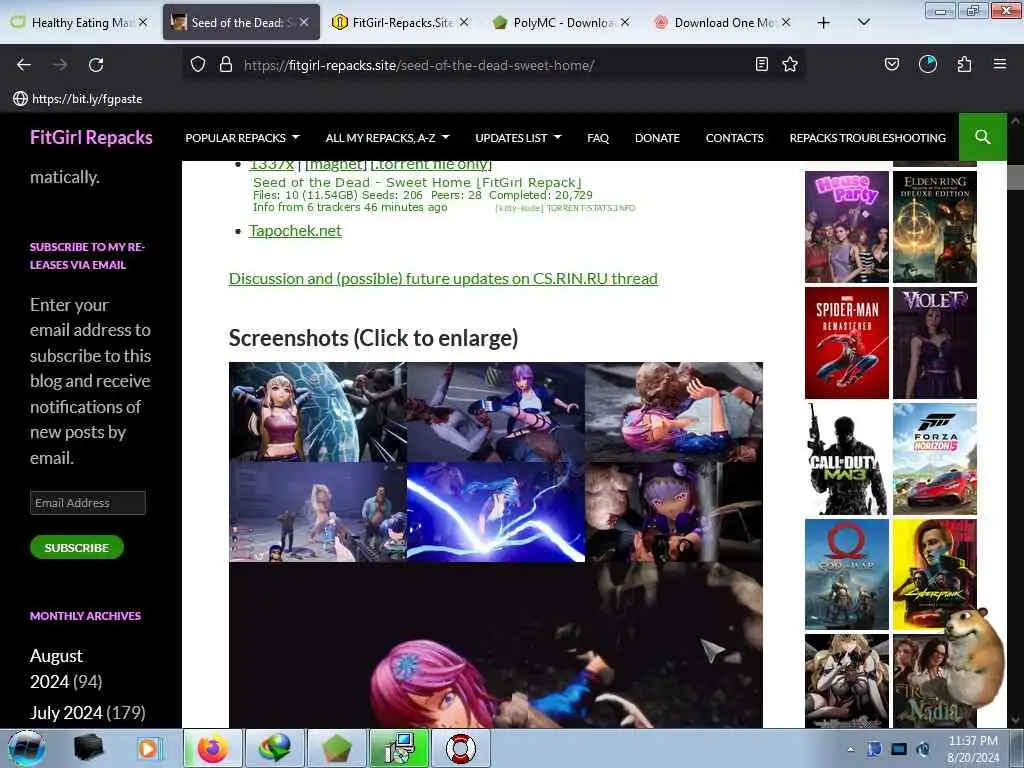
Task: Open Pocket save icon in toolbar
Action: click(891, 64)
